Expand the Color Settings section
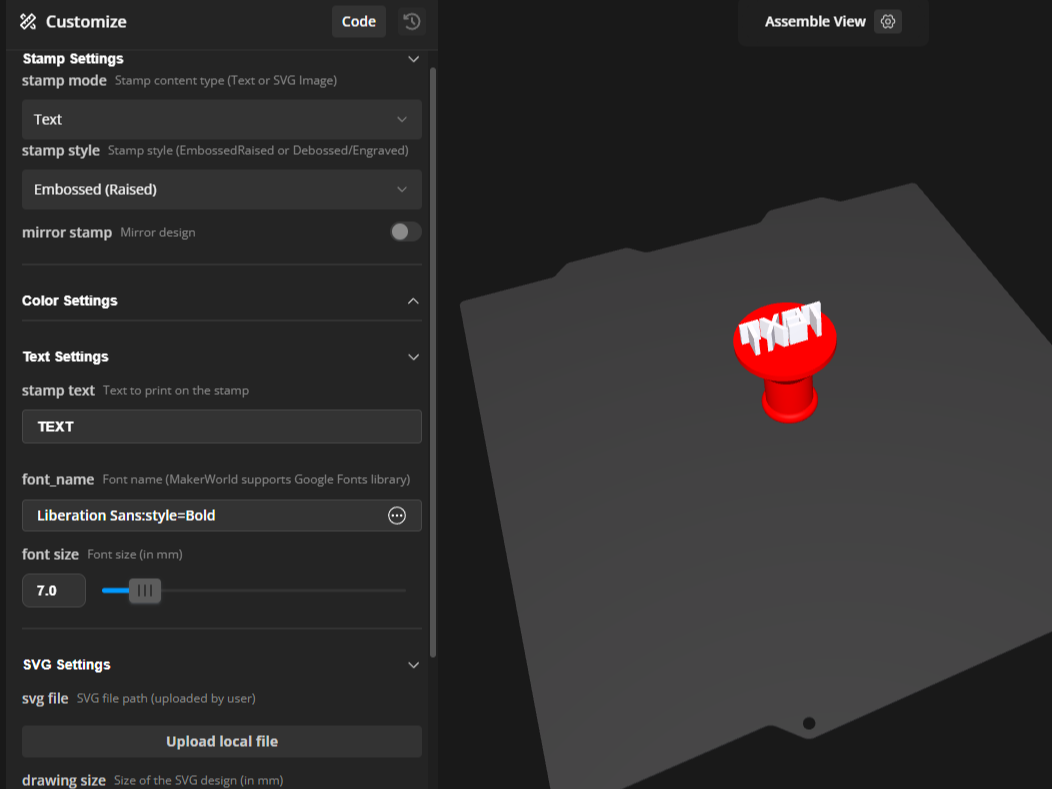 (x=413, y=301)
